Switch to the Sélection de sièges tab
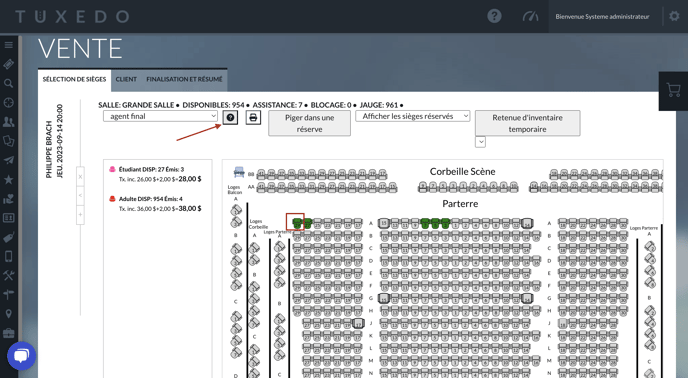This screenshot has height=378, width=688. pos(74,79)
